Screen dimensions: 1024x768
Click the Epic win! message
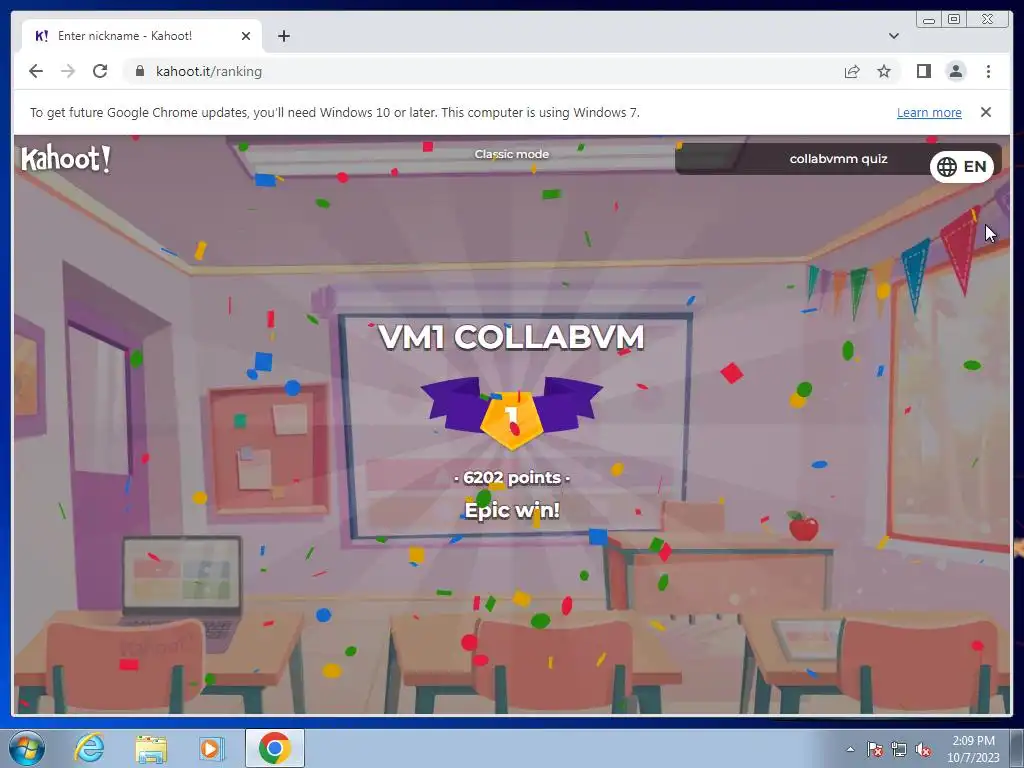click(x=511, y=510)
